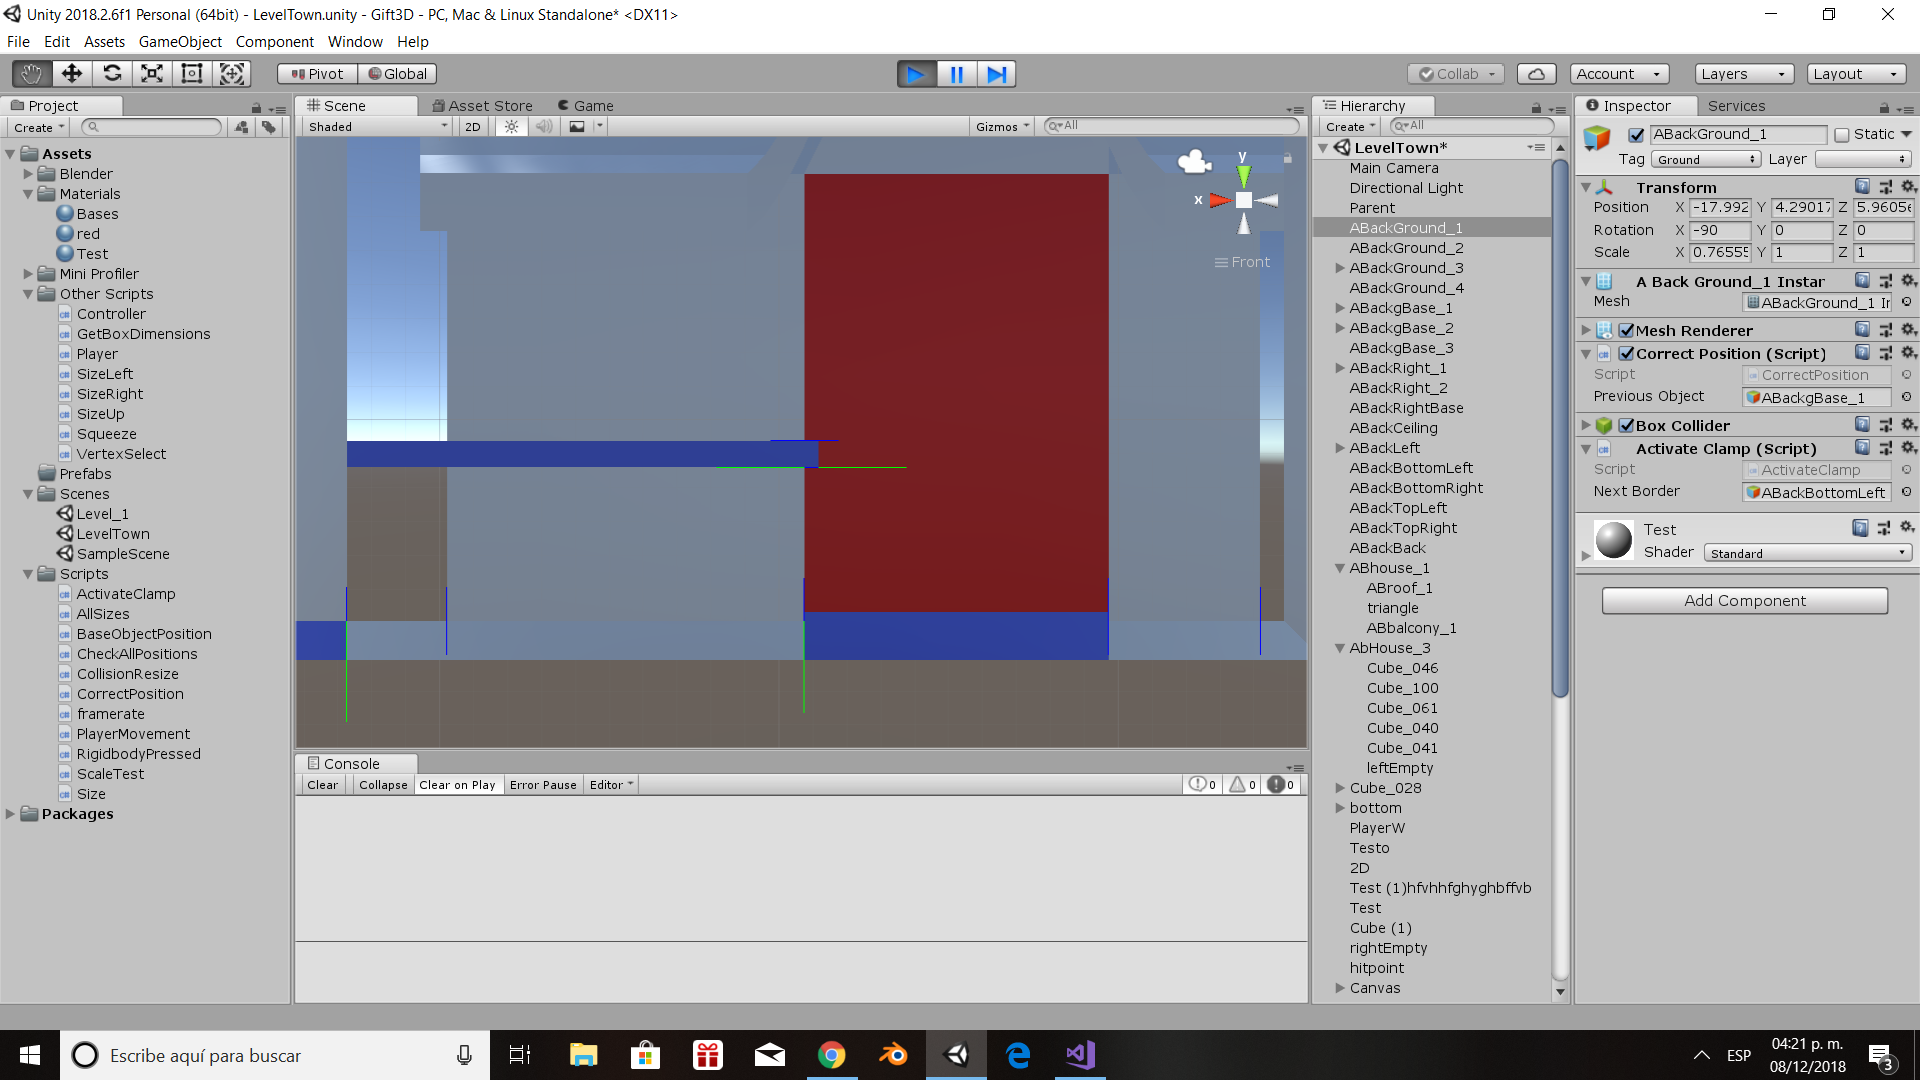Switch to the Game tab
The image size is (1920, 1080).
[x=586, y=106]
